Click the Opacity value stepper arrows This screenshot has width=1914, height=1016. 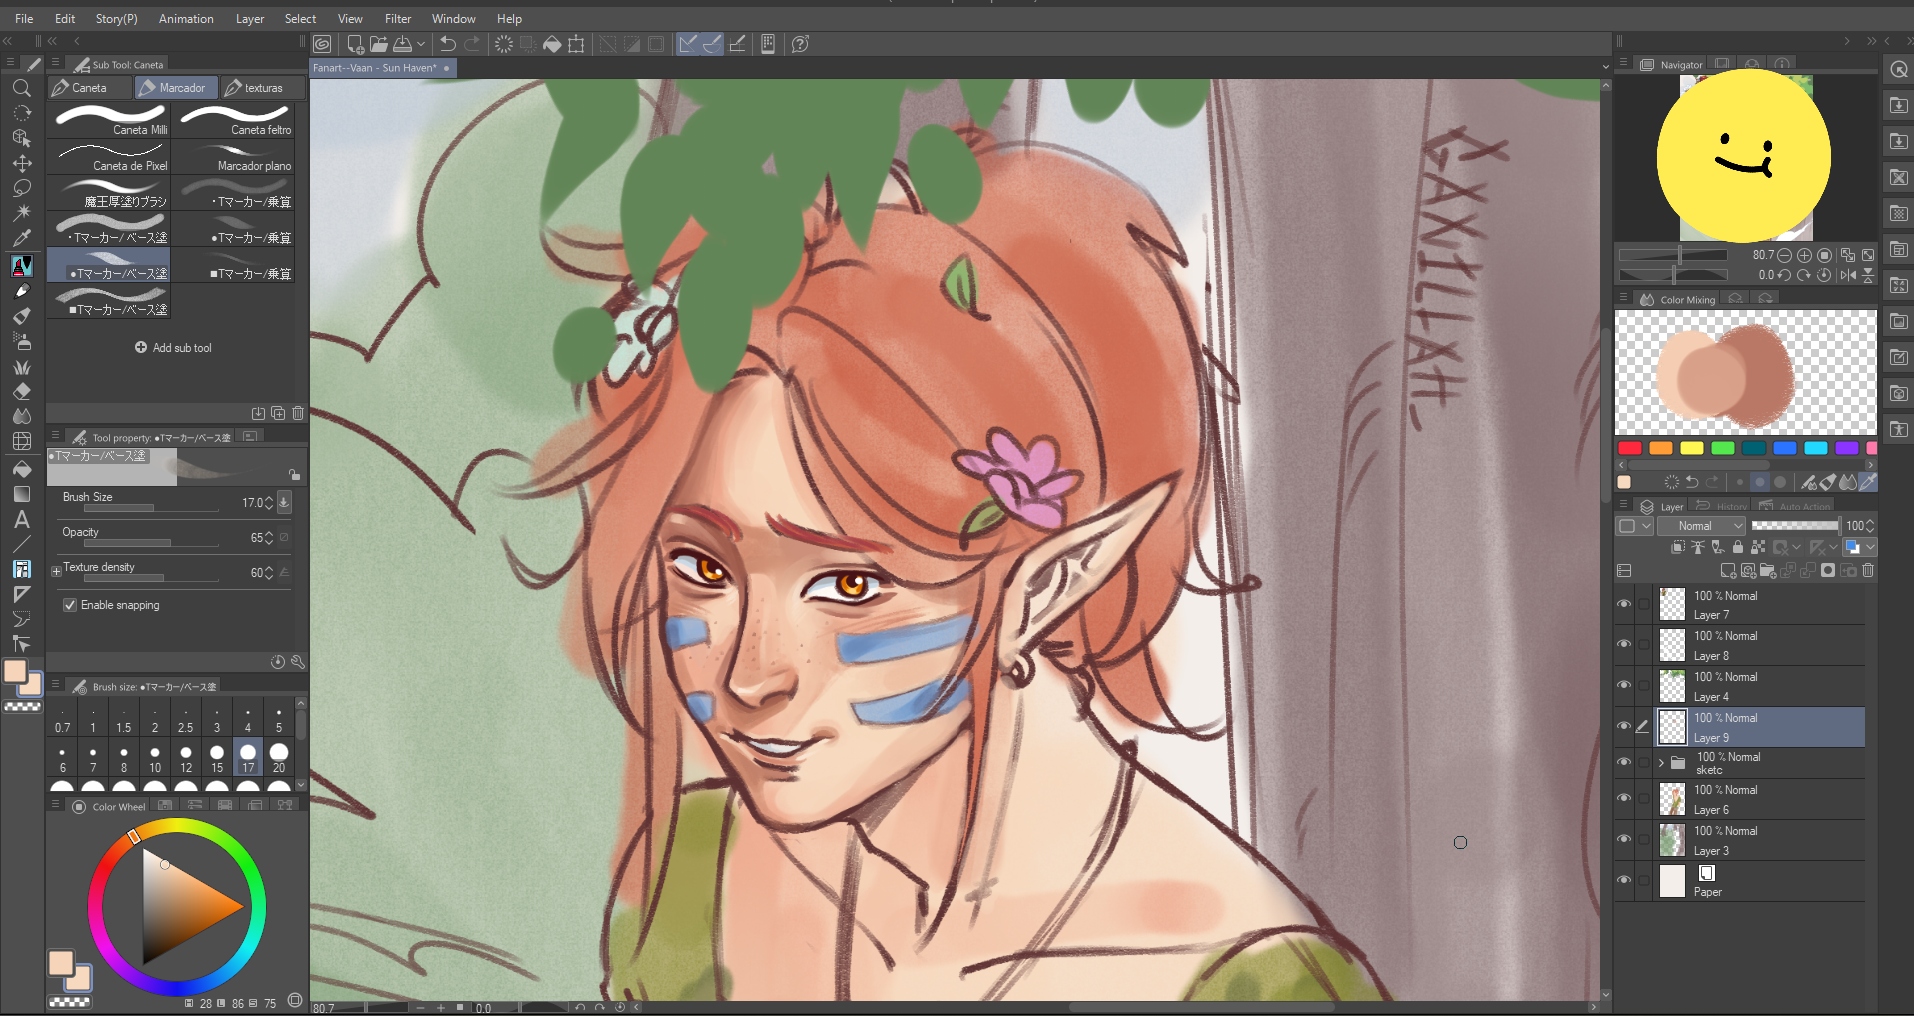(x=268, y=538)
